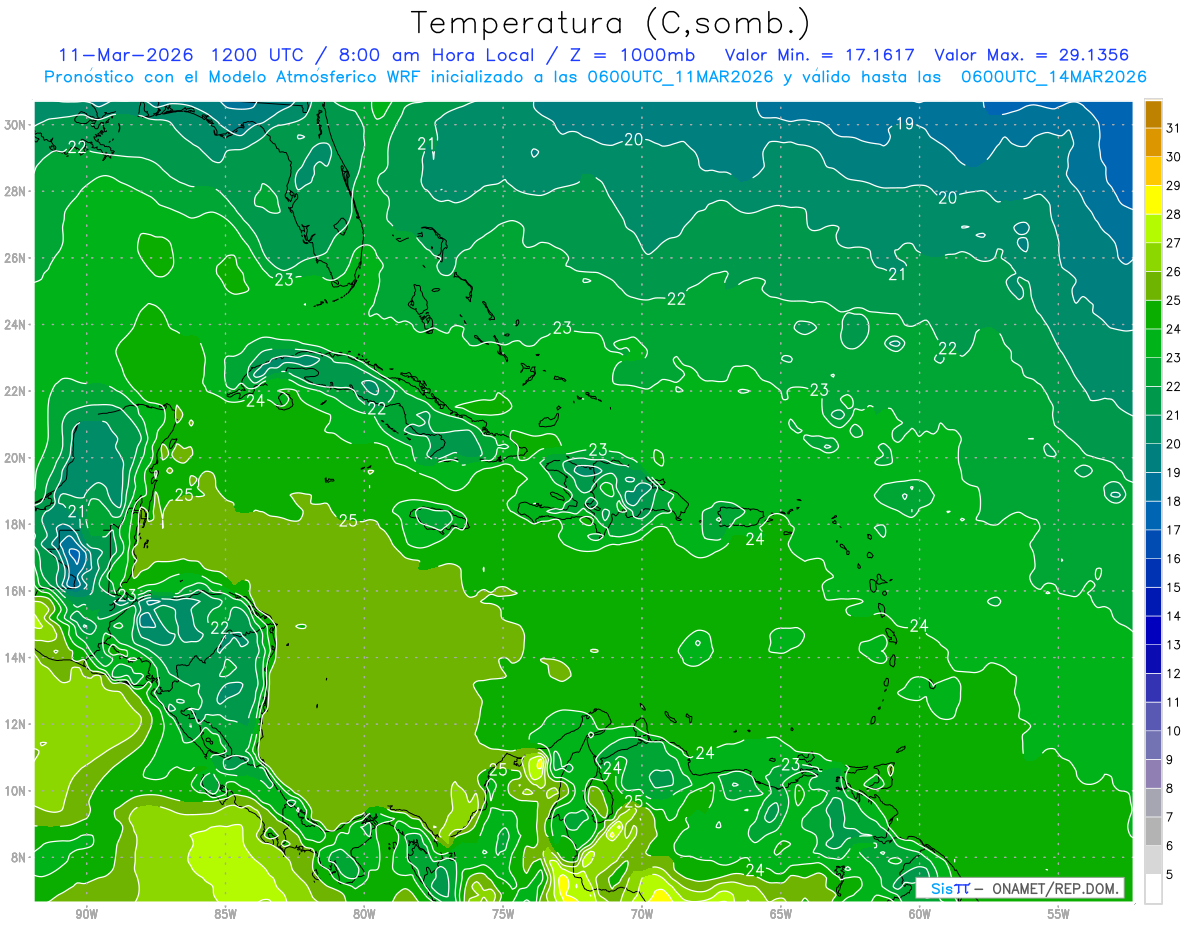Pick the yellow swatch between 28 and 29
Viewport: 1200px width, 927px height.
pos(1153,200)
